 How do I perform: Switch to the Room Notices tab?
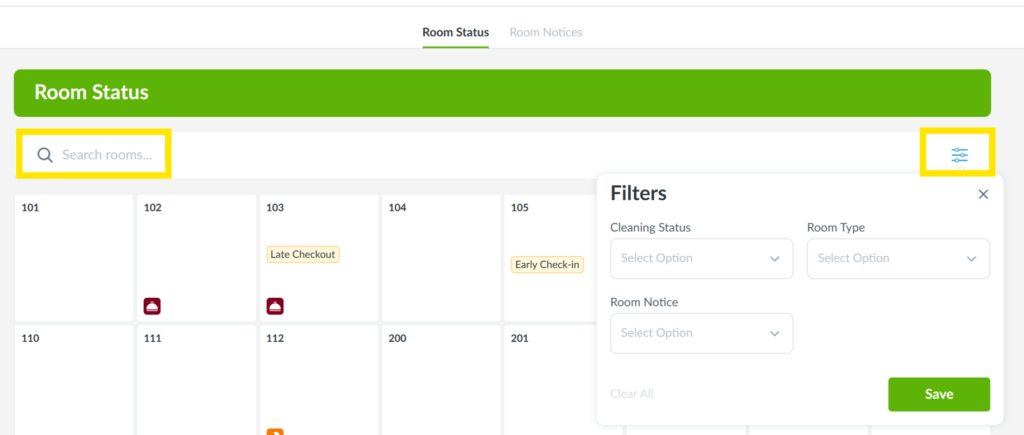(x=546, y=32)
